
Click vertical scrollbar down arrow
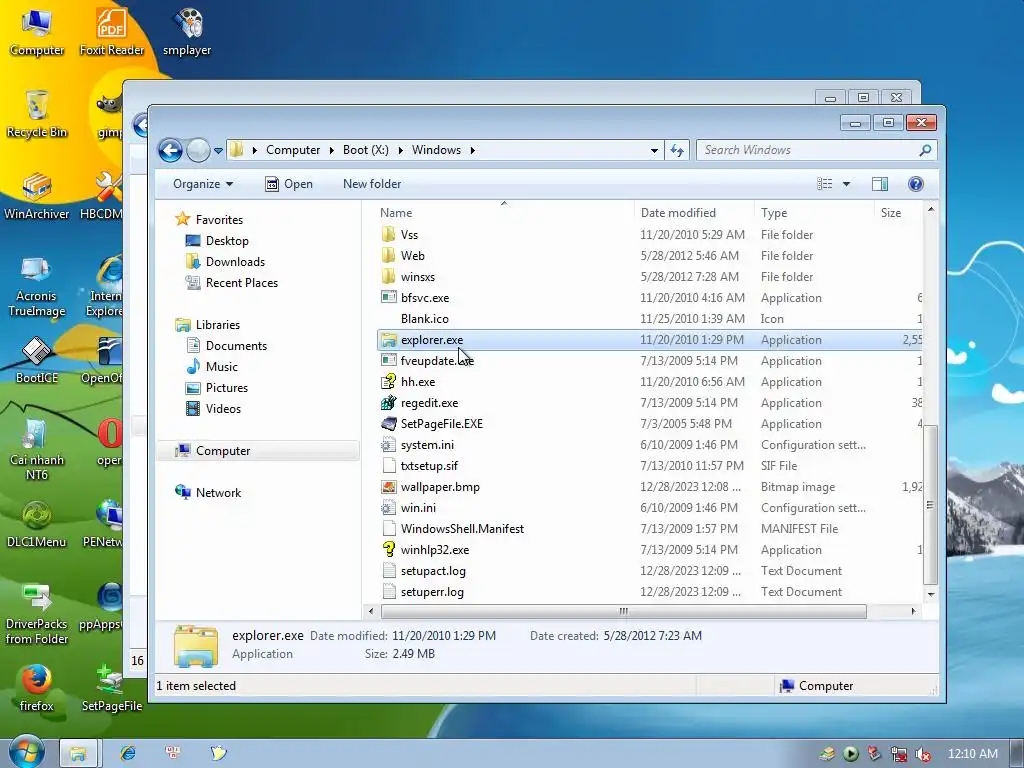click(x=931, y=594)
